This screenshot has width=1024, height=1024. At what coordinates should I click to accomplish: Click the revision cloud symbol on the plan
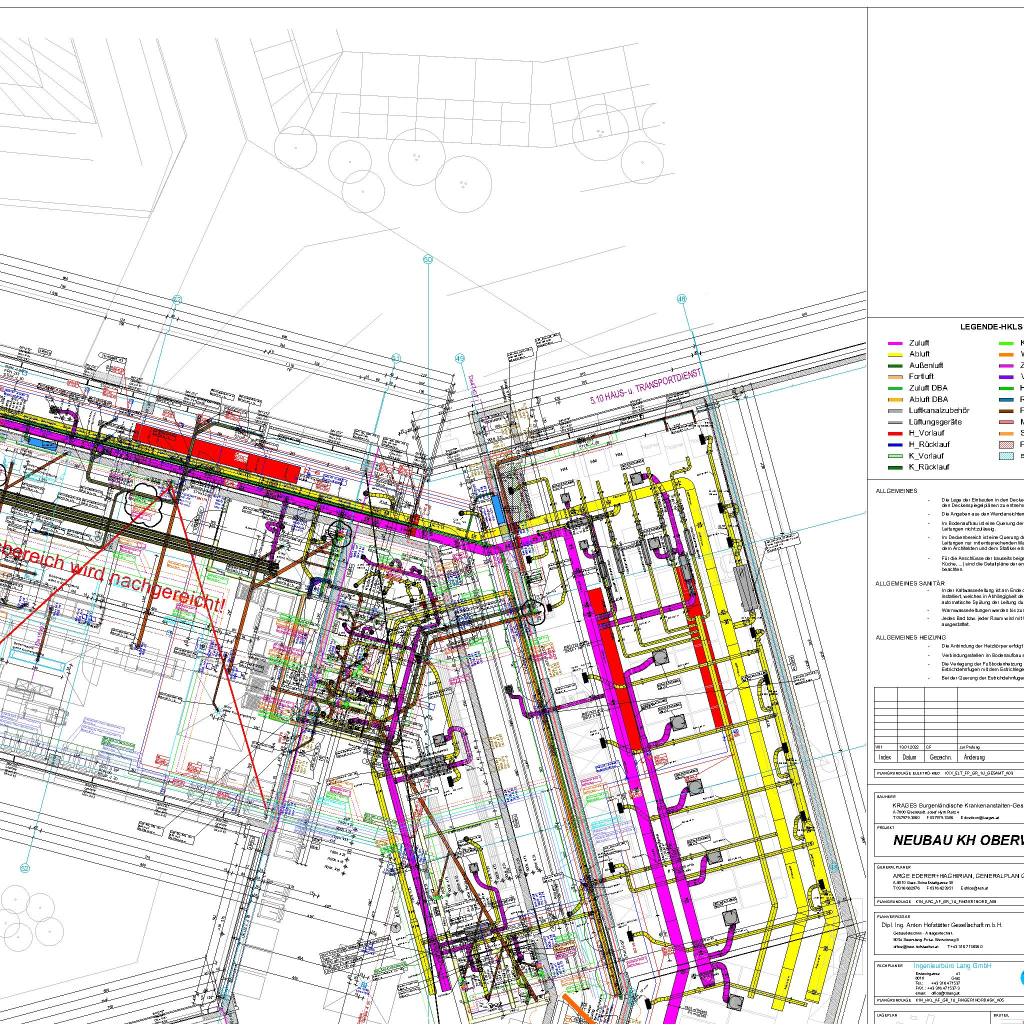(x=146, y=502)
